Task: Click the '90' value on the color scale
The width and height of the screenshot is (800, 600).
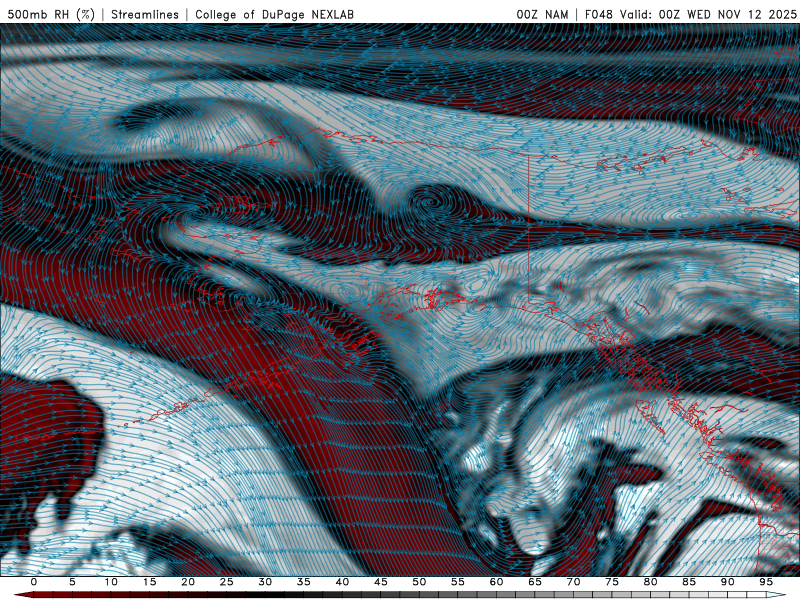Action: [727, 582]
